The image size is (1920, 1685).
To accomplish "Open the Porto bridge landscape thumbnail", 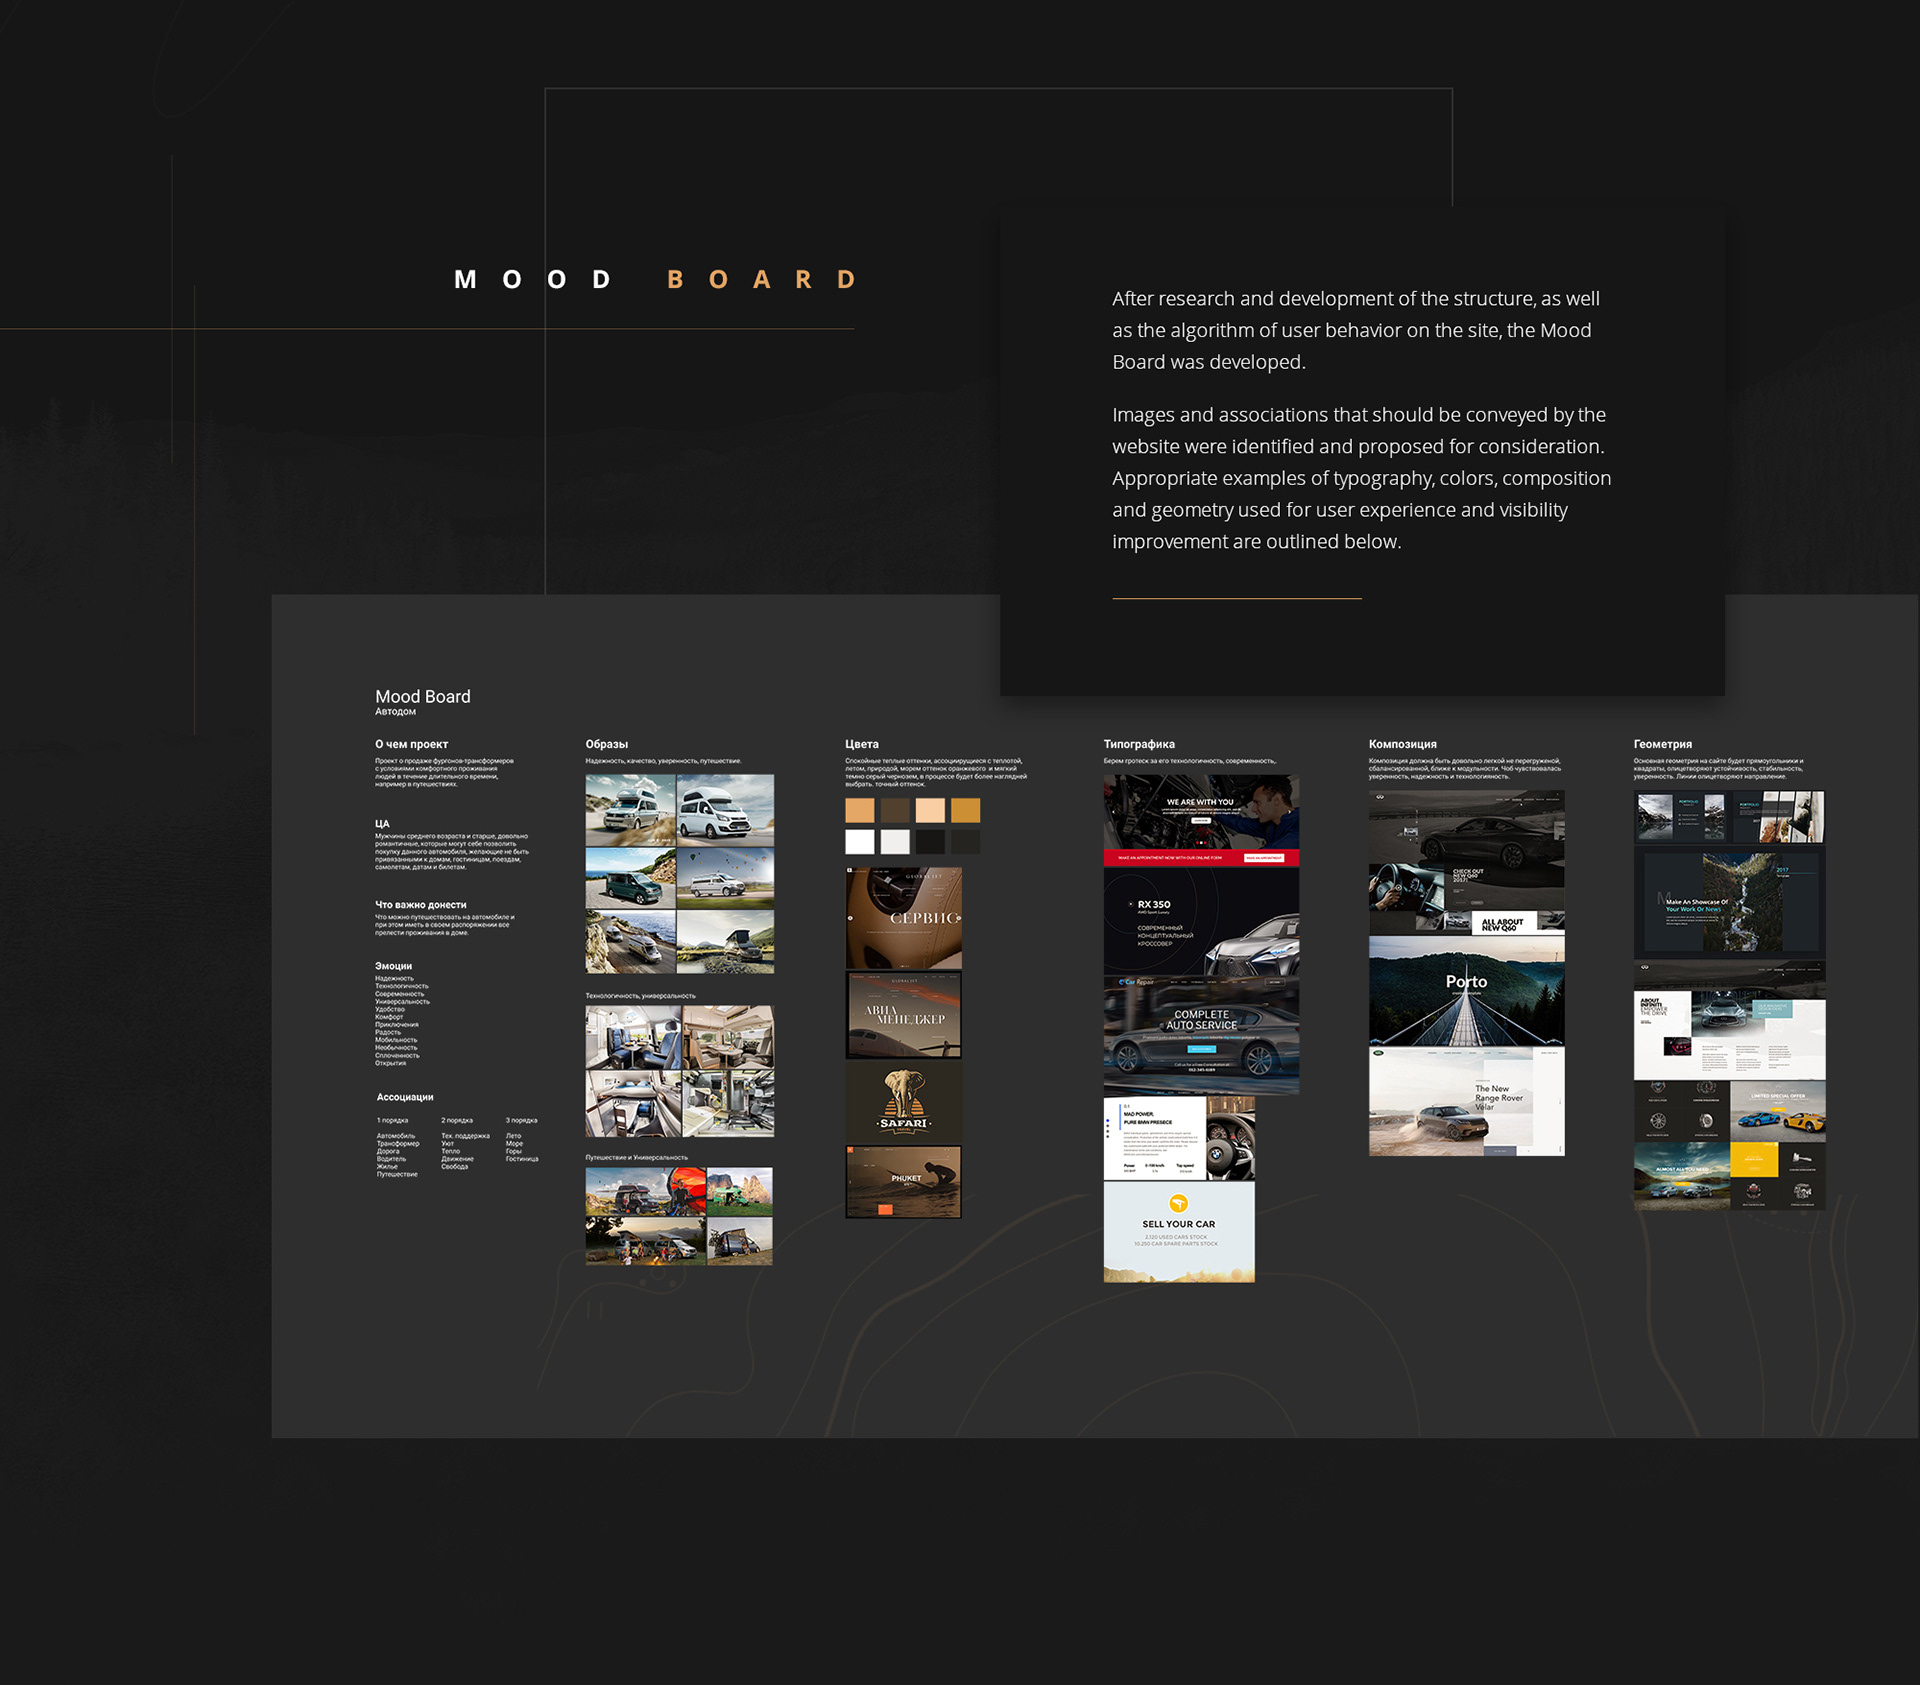I will coord(1466,991).
